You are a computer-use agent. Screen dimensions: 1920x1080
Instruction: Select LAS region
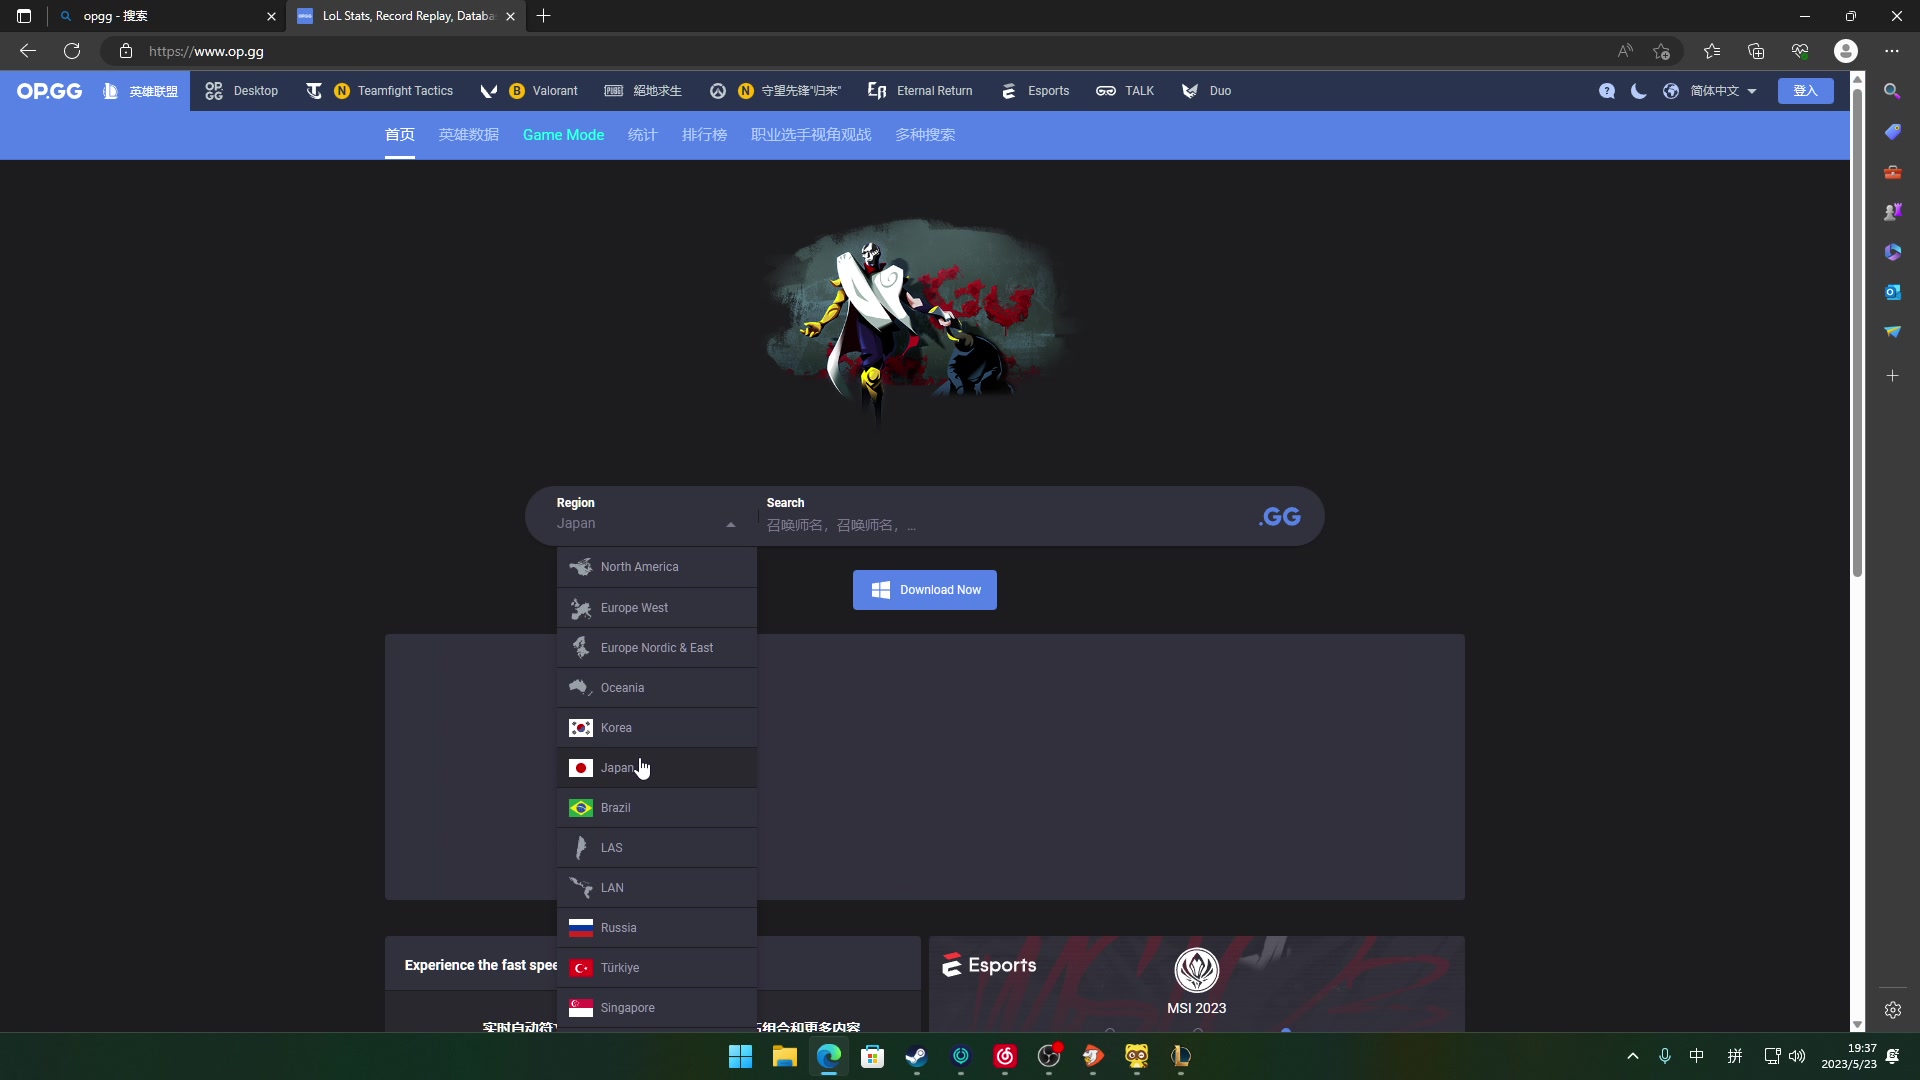pos(657,848)
